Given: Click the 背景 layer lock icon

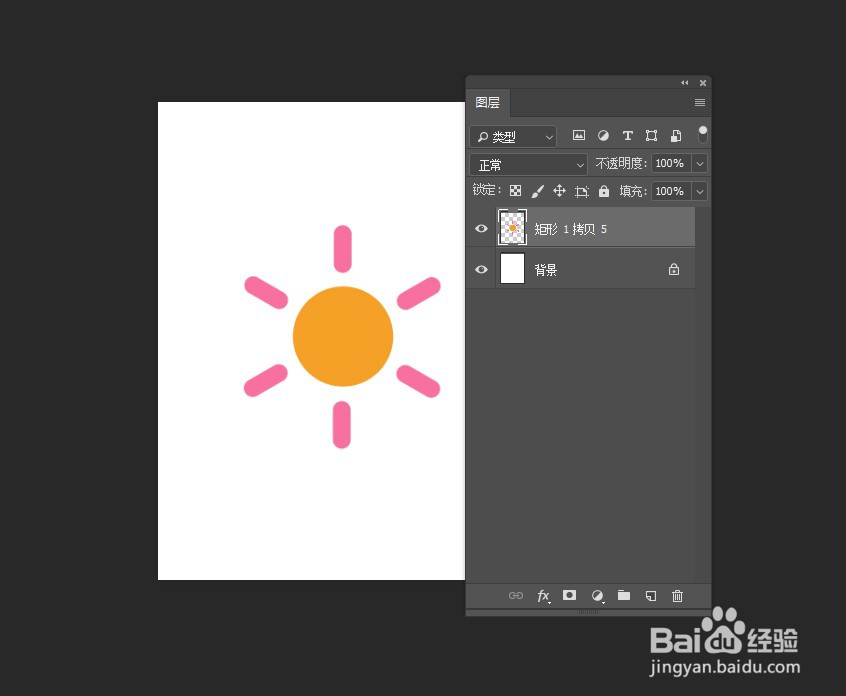Looking at the screenshot, I should (674, 269).
